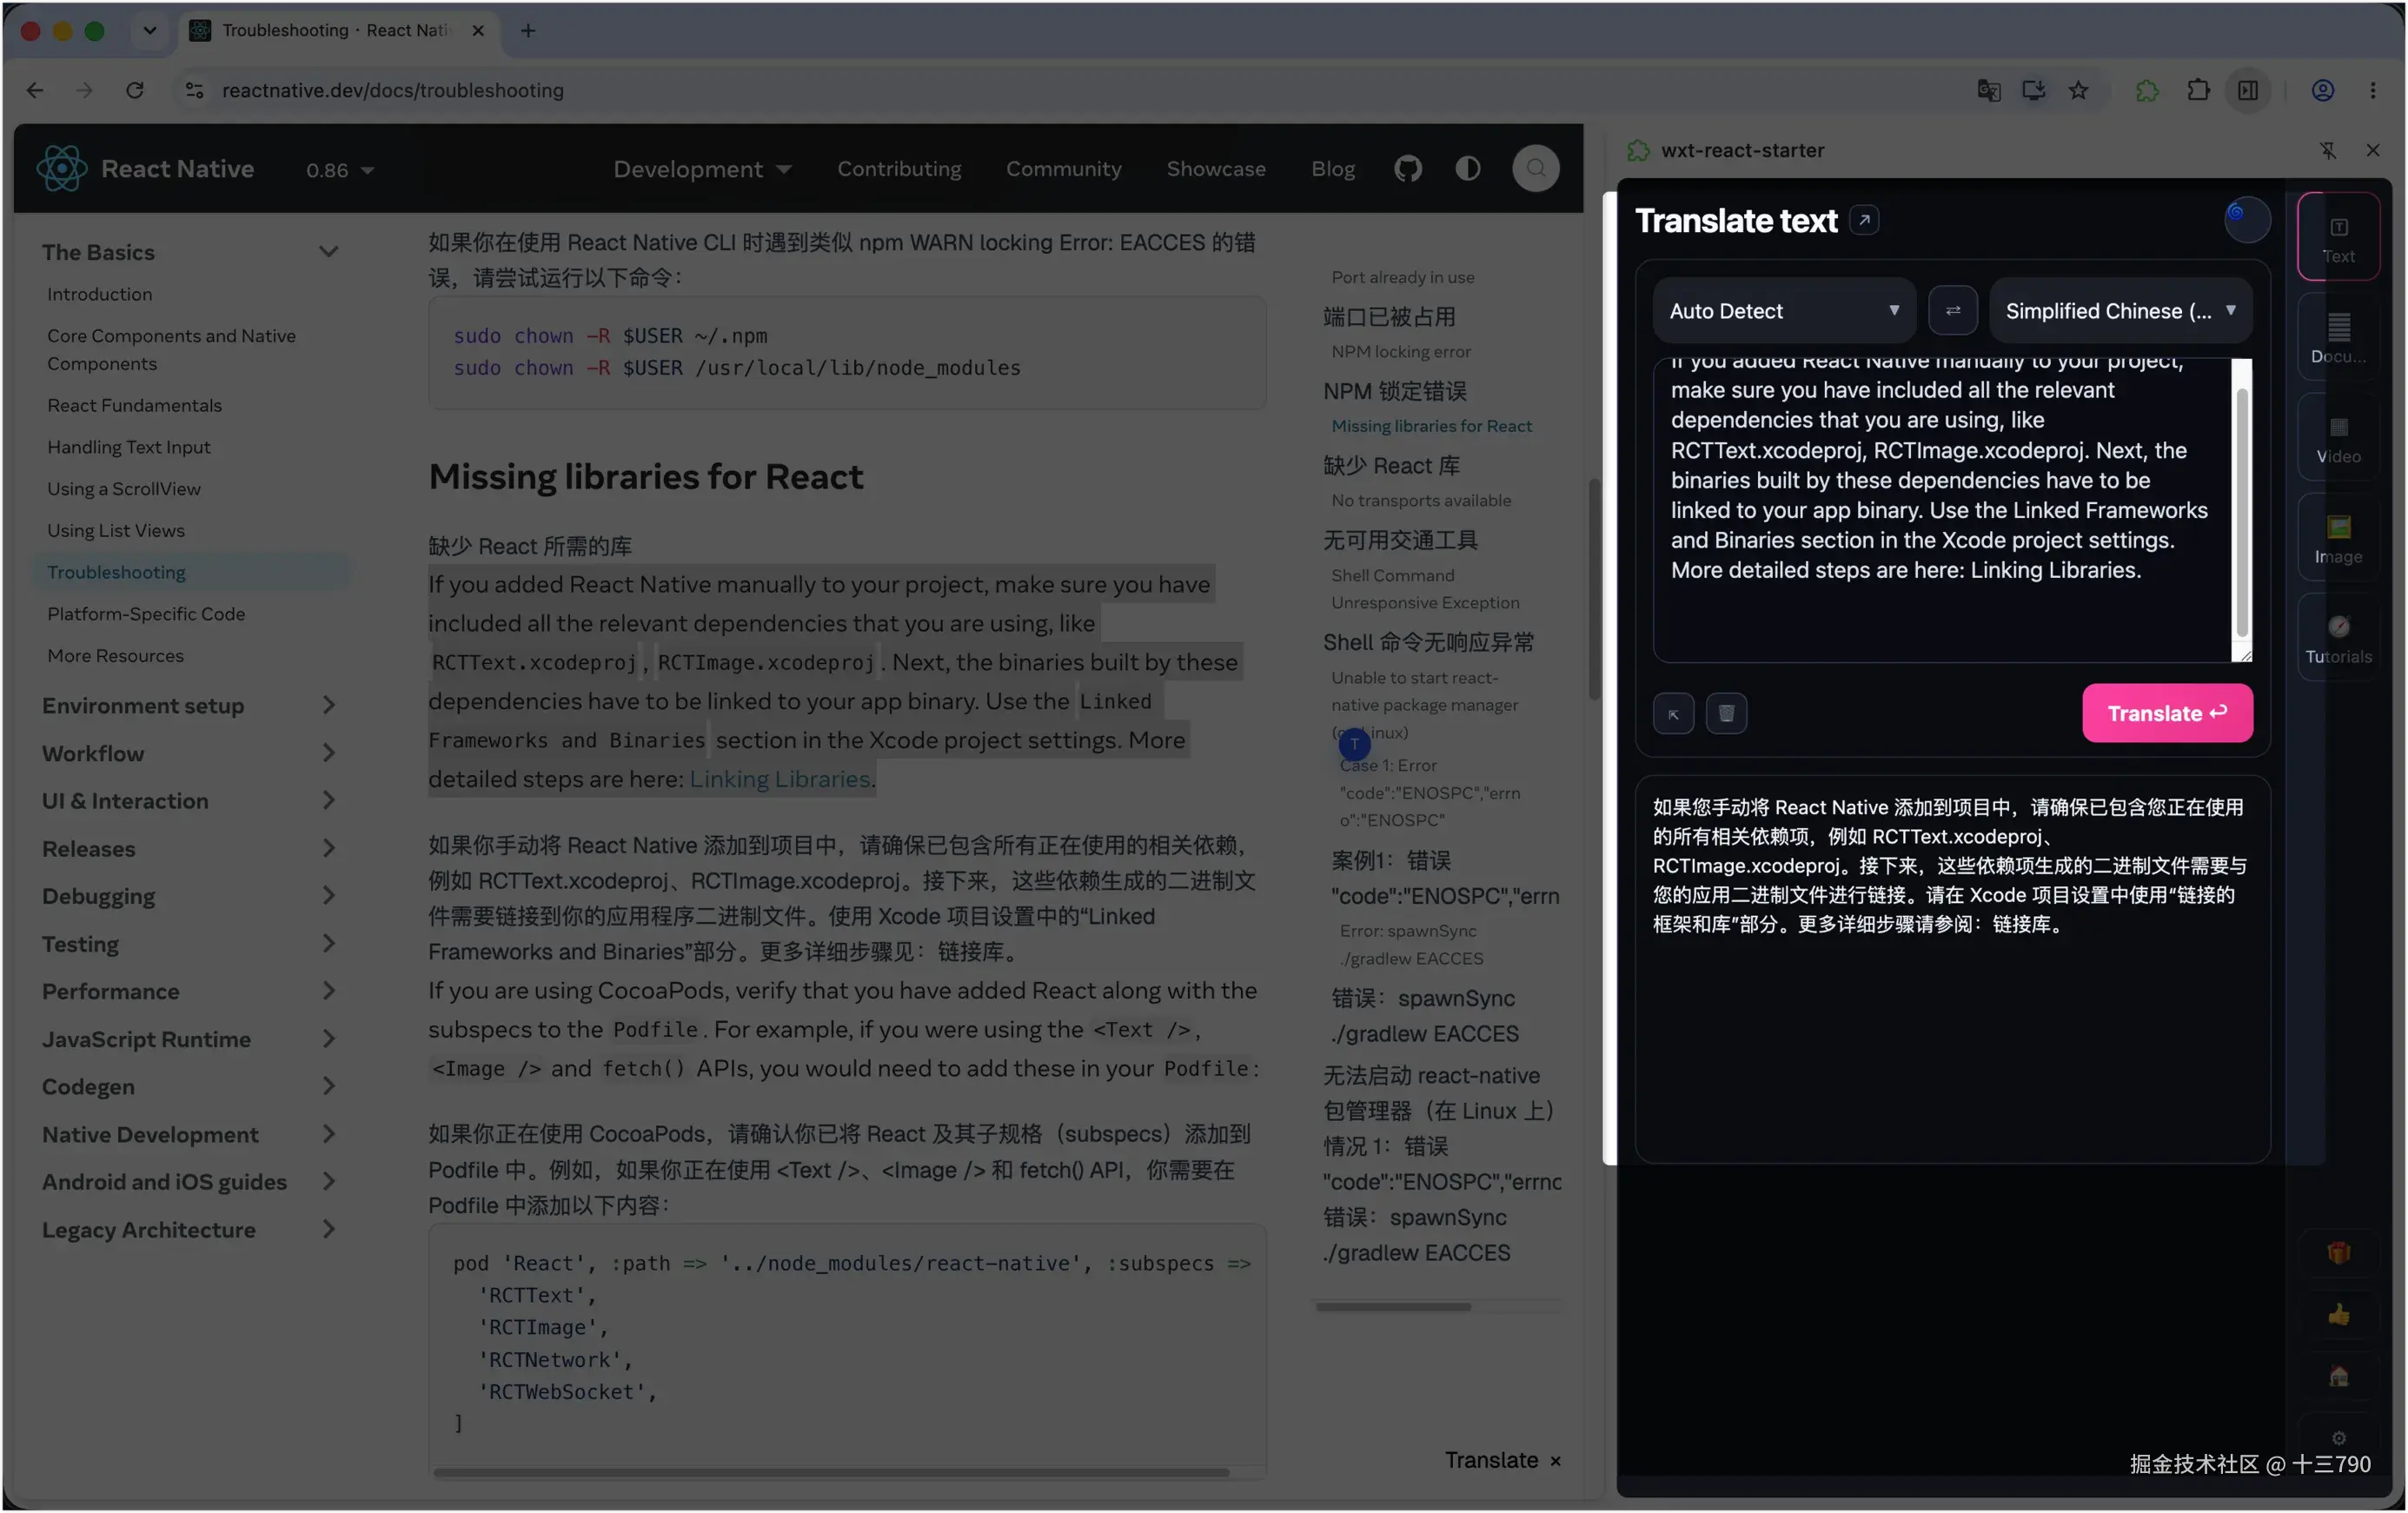
Task: Follow the Linking Libraries link
Action: click(x=779, y=779)
